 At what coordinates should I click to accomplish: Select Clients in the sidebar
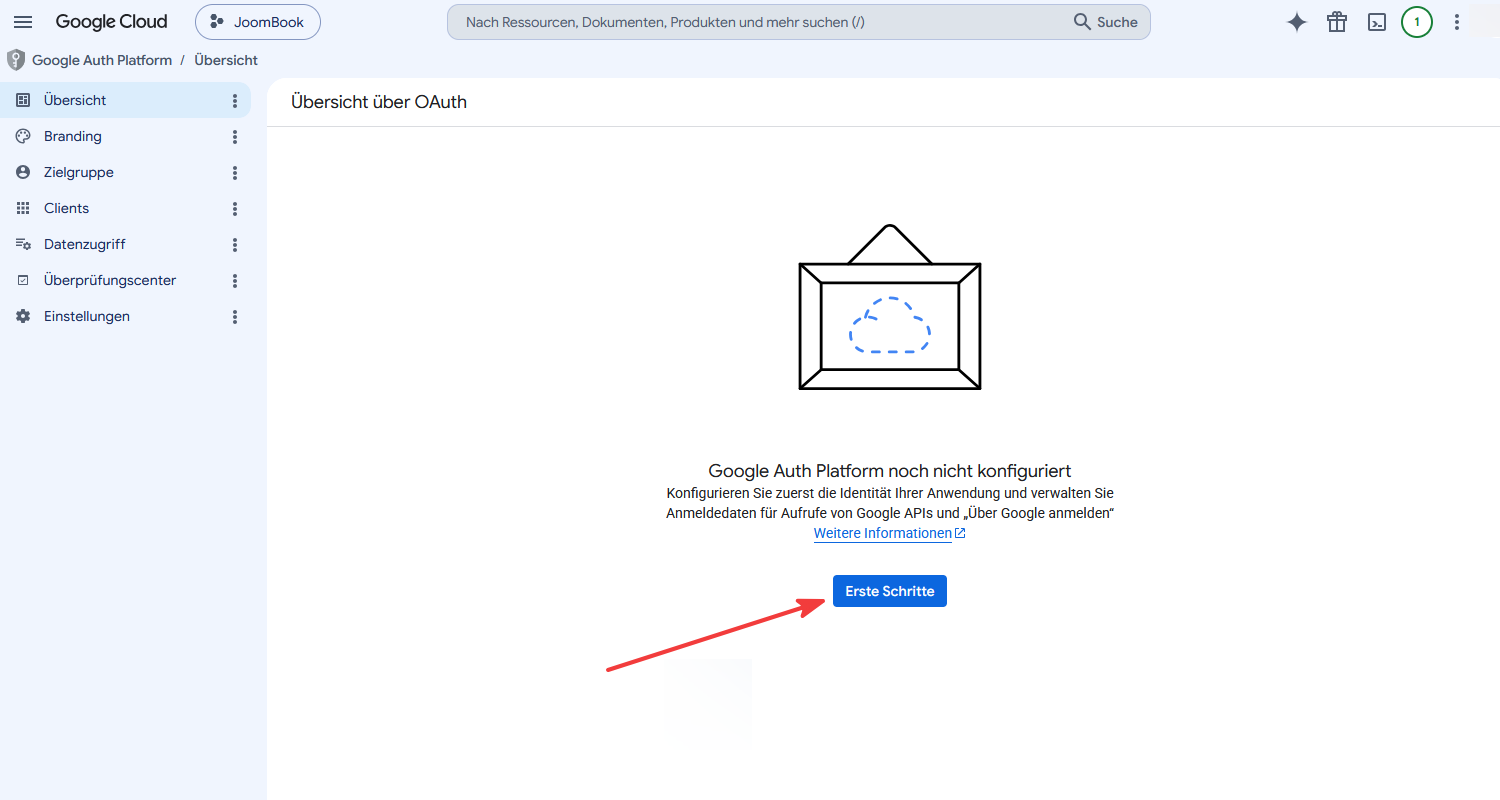point(125,208)
